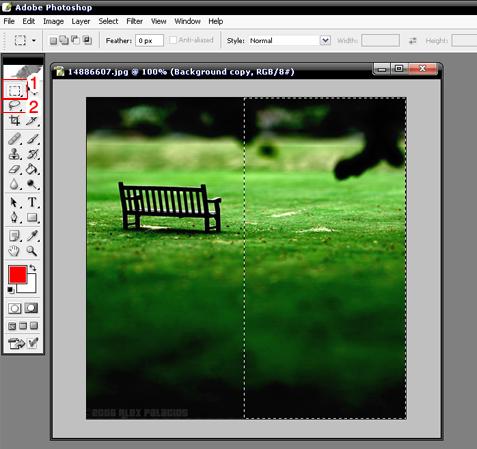Choose Add to selection mode

coord(64,40)
